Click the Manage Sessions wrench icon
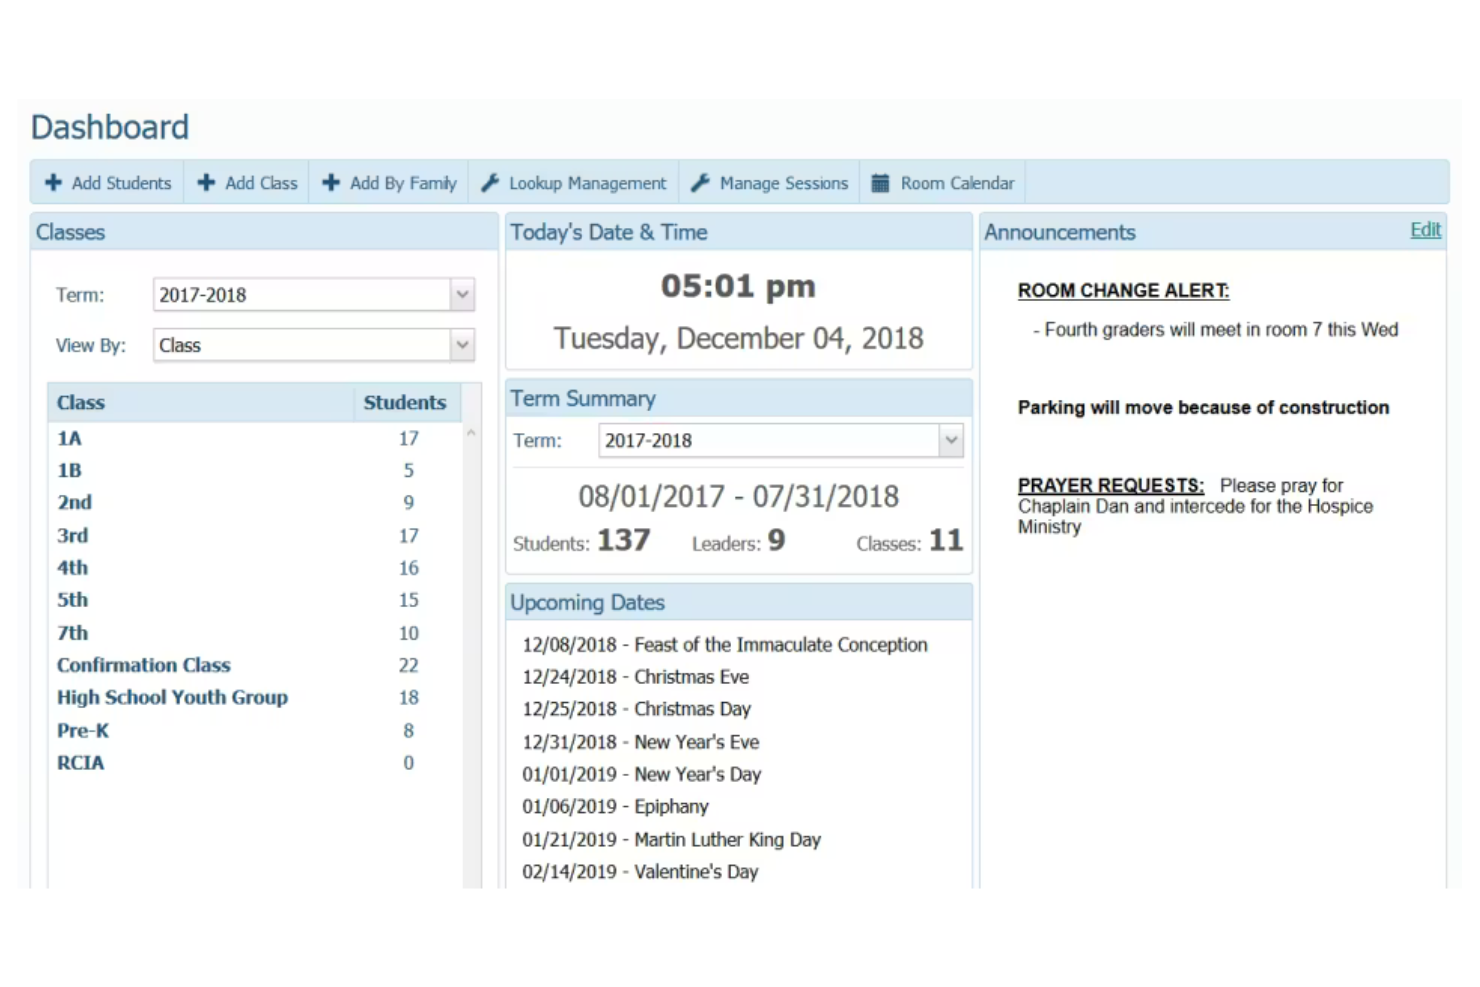The width and height of the screenshot is (1480, 987). [700, 183]
